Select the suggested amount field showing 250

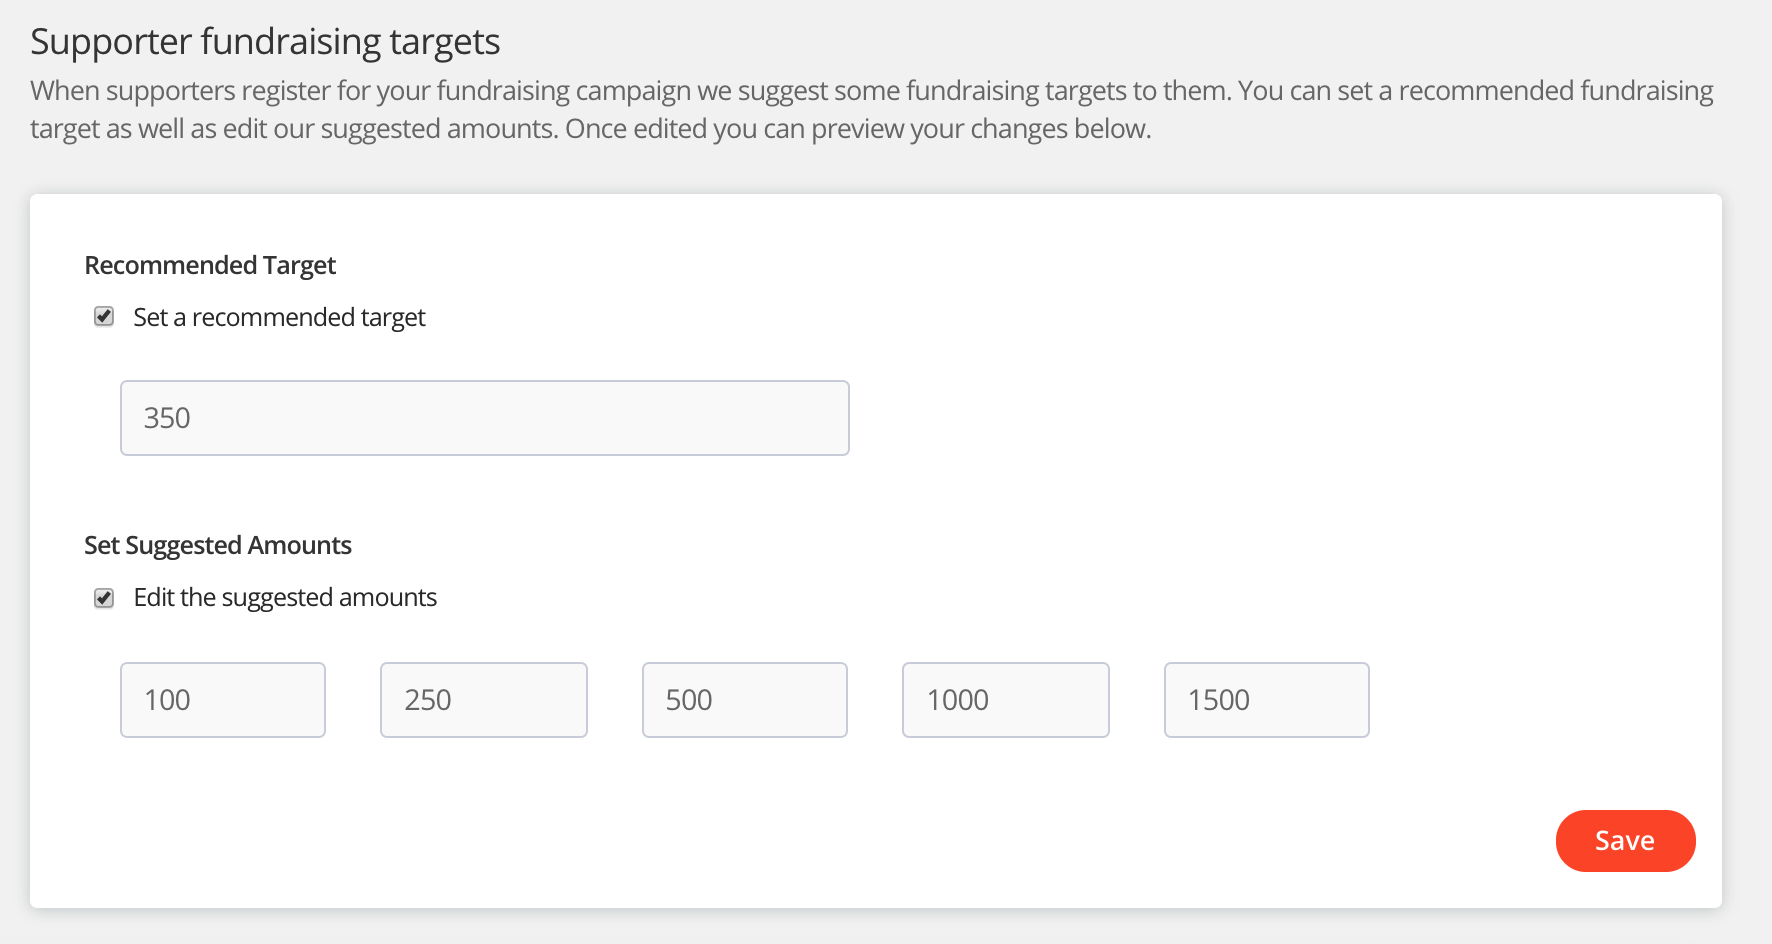click(x=483, y=700)
